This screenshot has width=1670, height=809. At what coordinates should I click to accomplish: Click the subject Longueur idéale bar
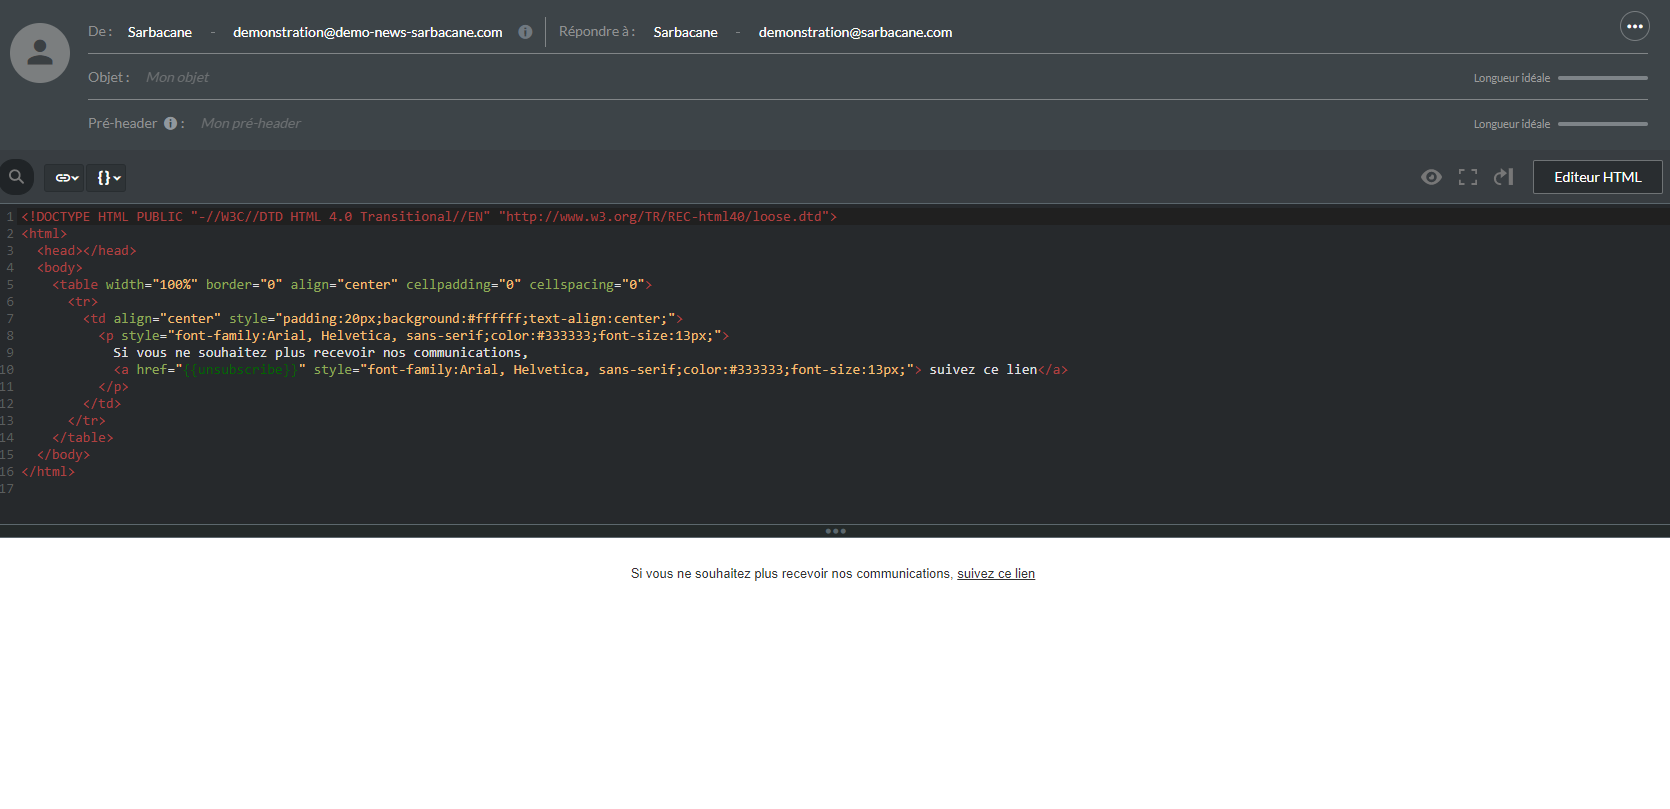pyautogui.click(x=1603, y=78)
